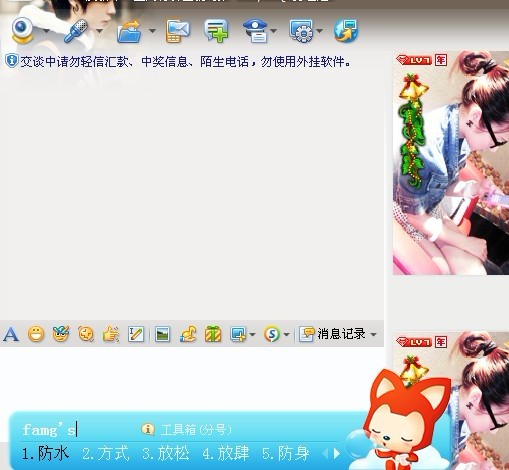This screenshot has height=470, width=509.
Task: Open the contact's large QQ show photo
Action: pos(451,163)
